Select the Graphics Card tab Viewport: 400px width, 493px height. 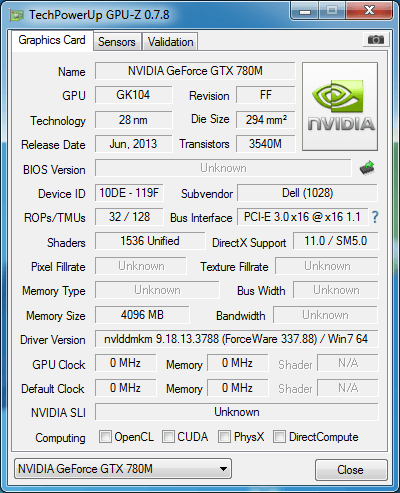click(x=52, y=40)
